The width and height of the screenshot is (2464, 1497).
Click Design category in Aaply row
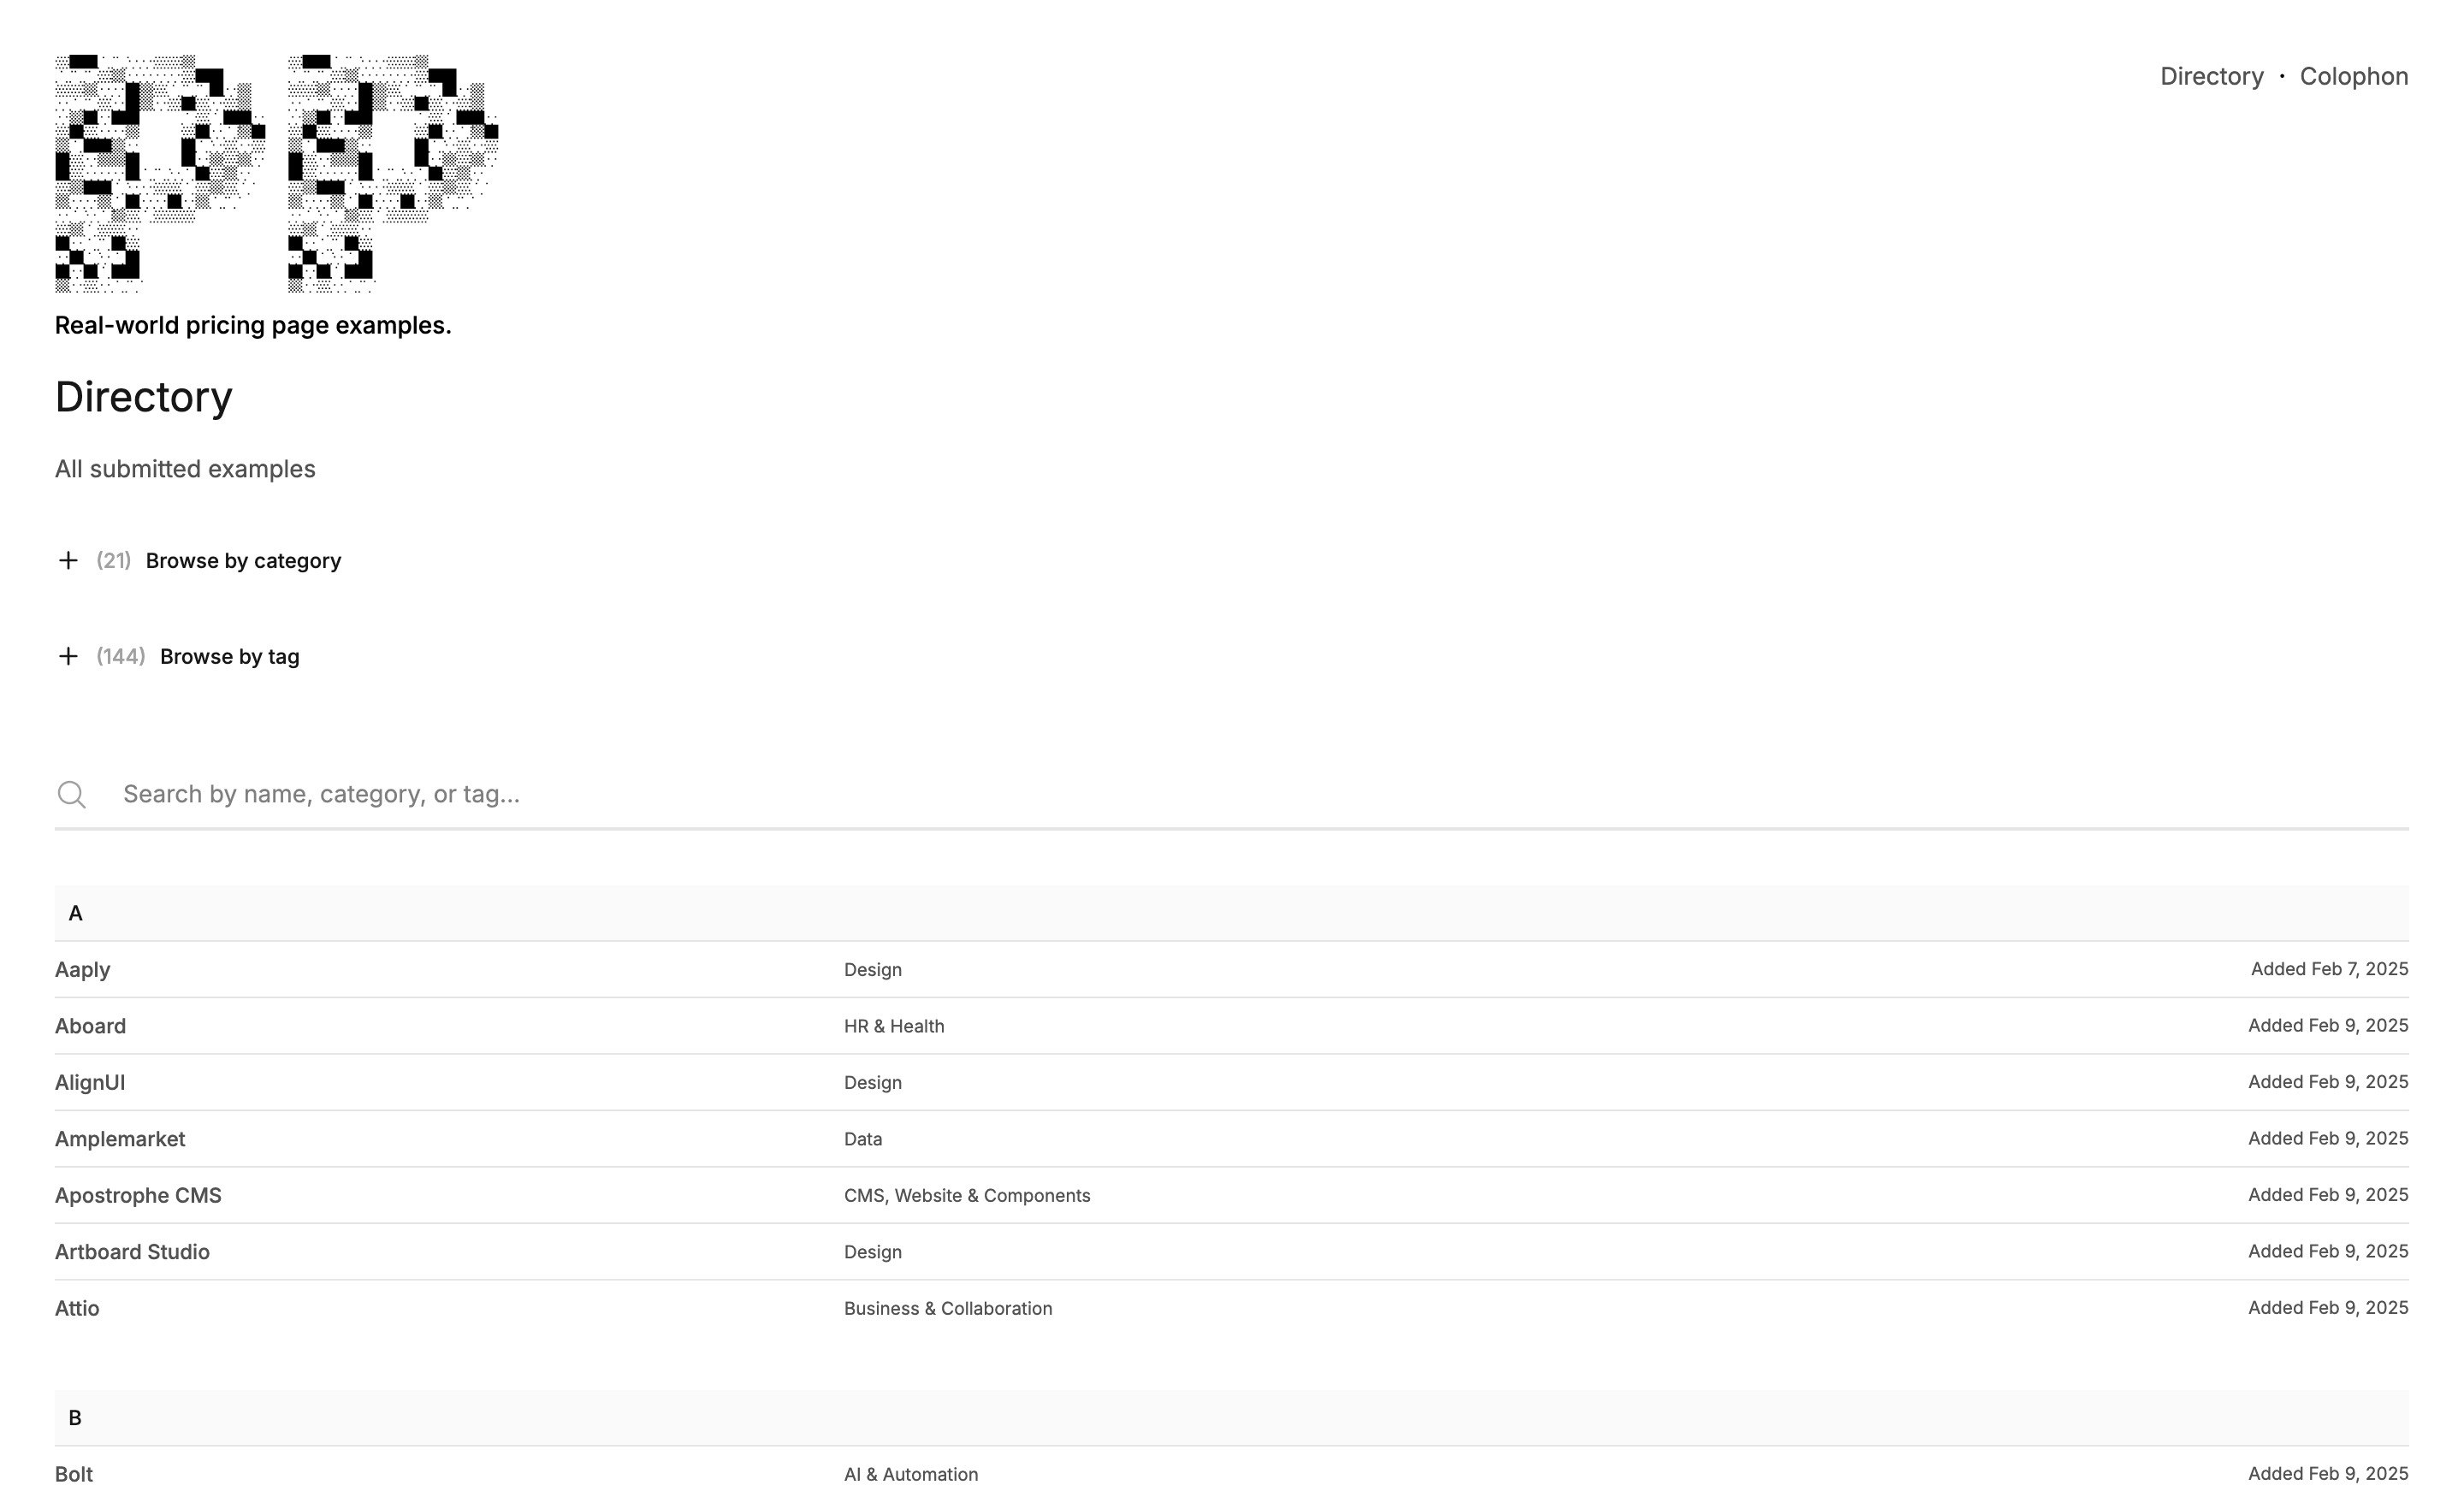[x=872, y=970]
